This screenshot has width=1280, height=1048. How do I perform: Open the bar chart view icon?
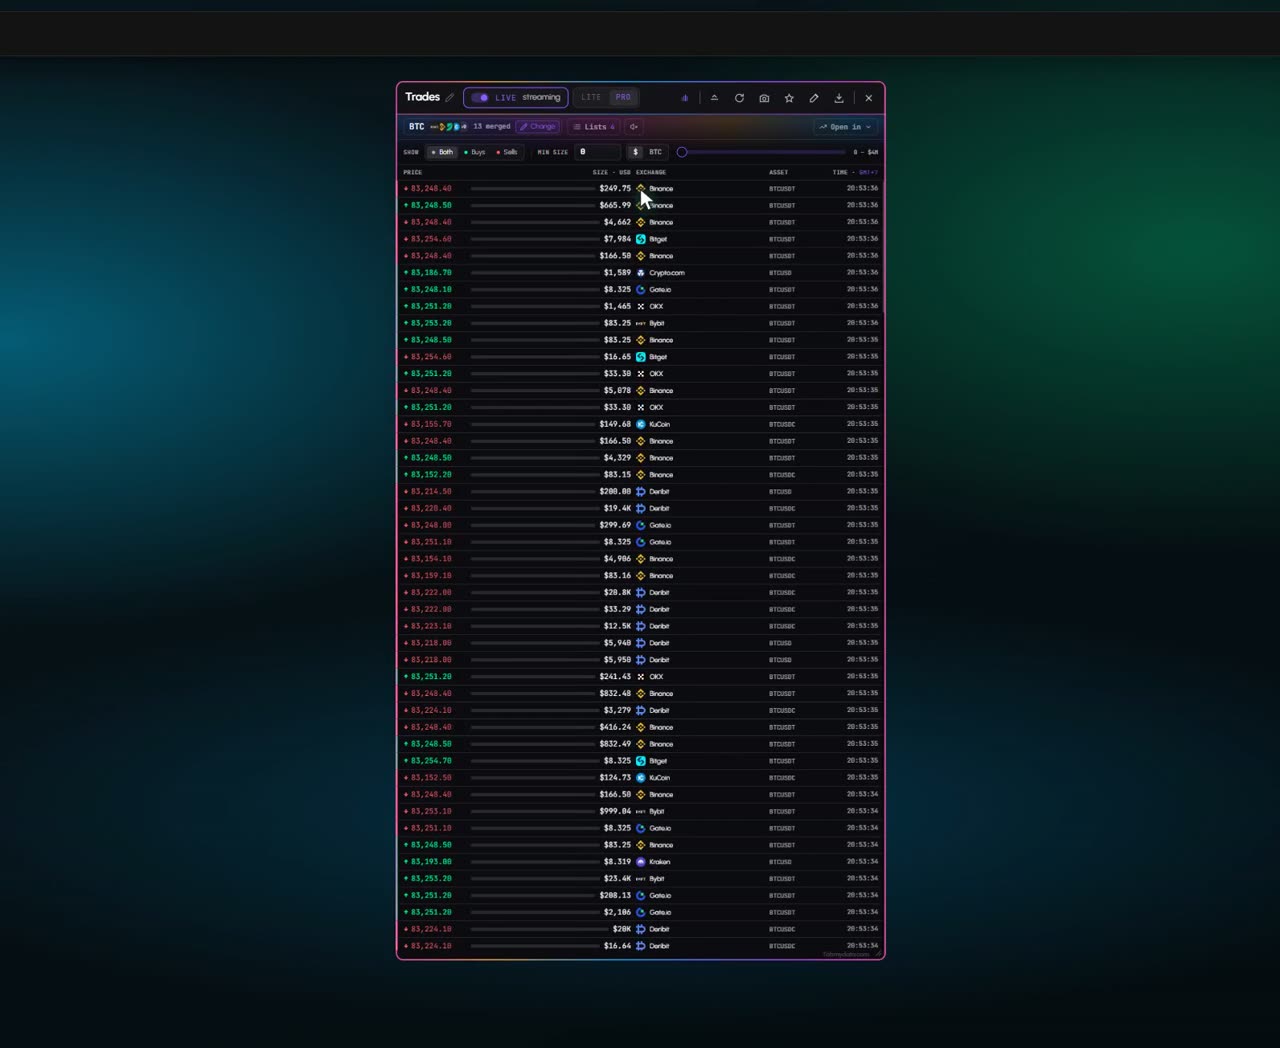click(685, 98)
